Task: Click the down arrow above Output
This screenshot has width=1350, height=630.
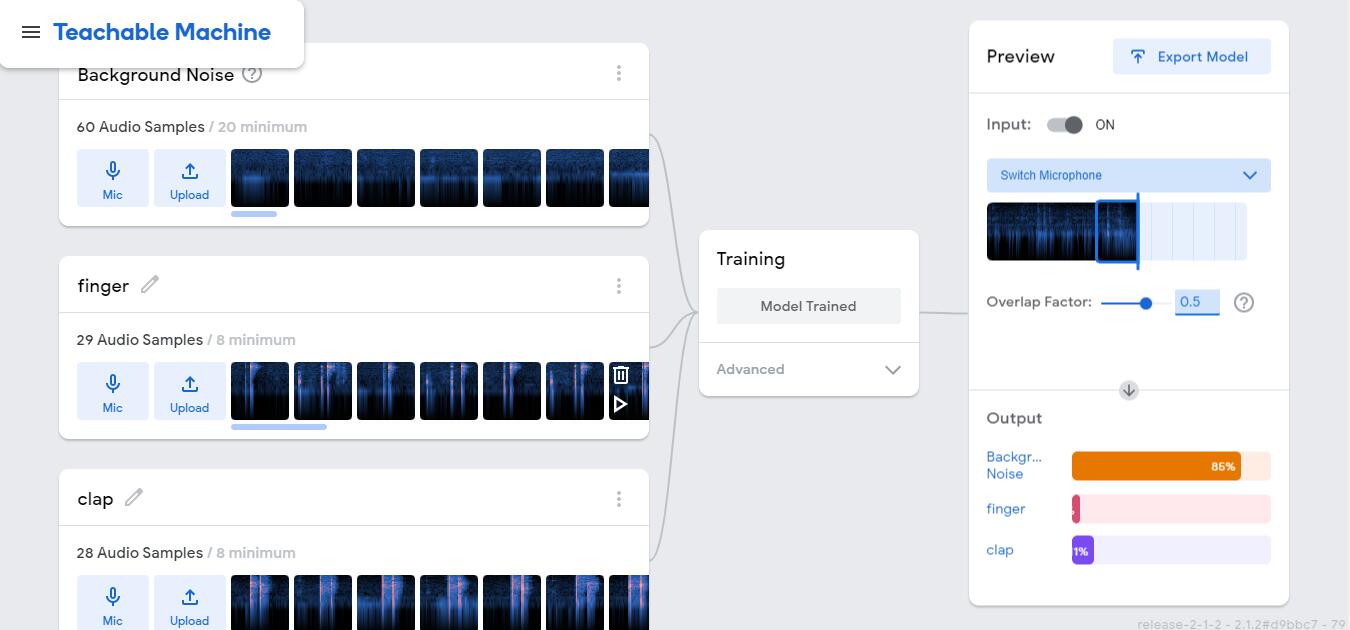Action: click(1129, 390)
